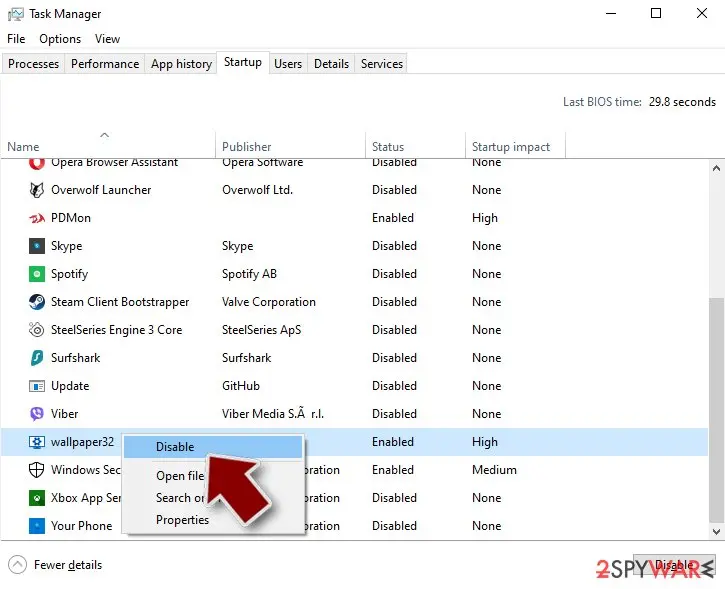Viewport: 725px width, 589px height.
Task: Choose Disable in the context menu
Action: pyautogui.click(x=213, y=447)
